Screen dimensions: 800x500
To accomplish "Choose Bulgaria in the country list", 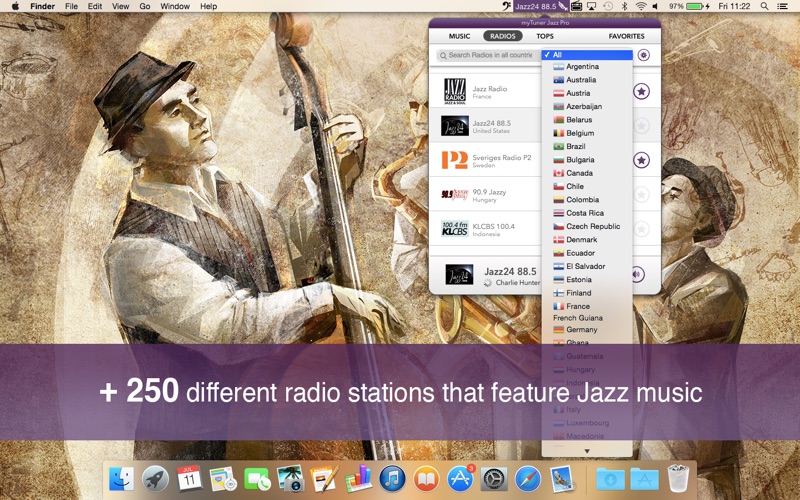I will pyautogui.click(x=587, y=159).
